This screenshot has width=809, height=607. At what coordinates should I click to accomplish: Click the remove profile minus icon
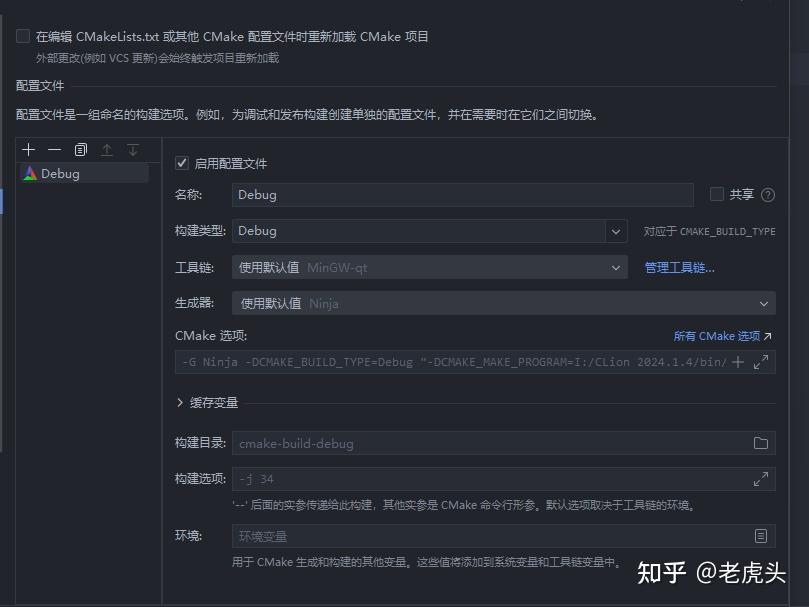pyautogui.click(x=55, y=148)
